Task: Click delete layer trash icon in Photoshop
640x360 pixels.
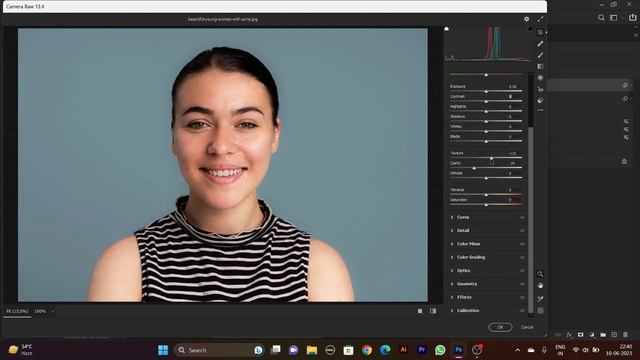Action: [626, 335]
